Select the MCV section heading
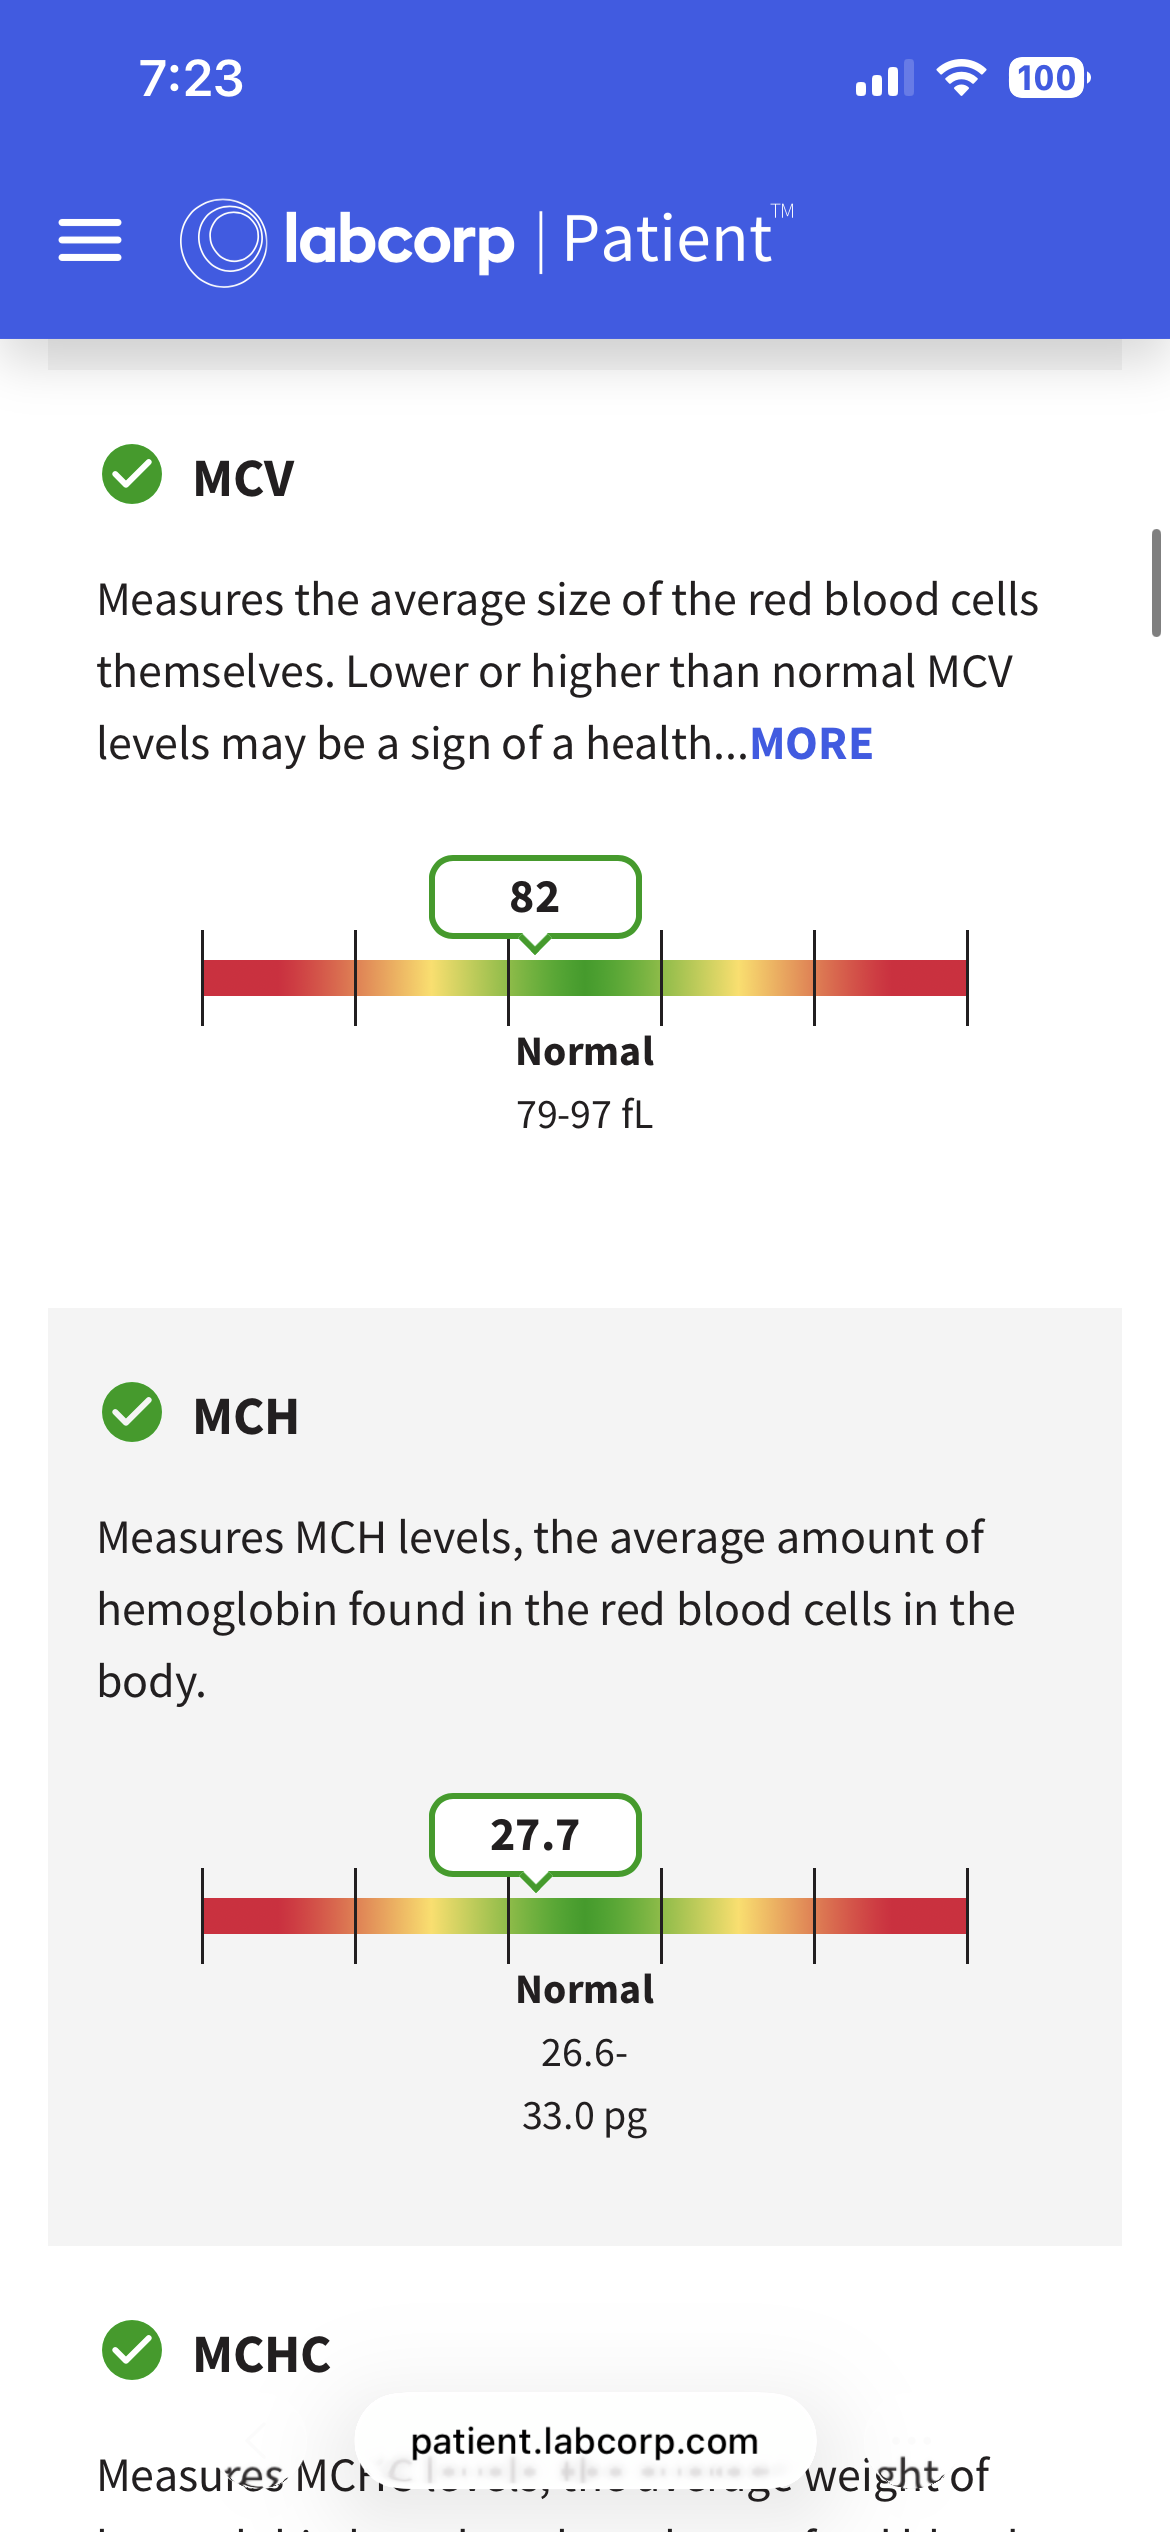Viewport: 1170px width, 2532px height. (x=244, y=478)
